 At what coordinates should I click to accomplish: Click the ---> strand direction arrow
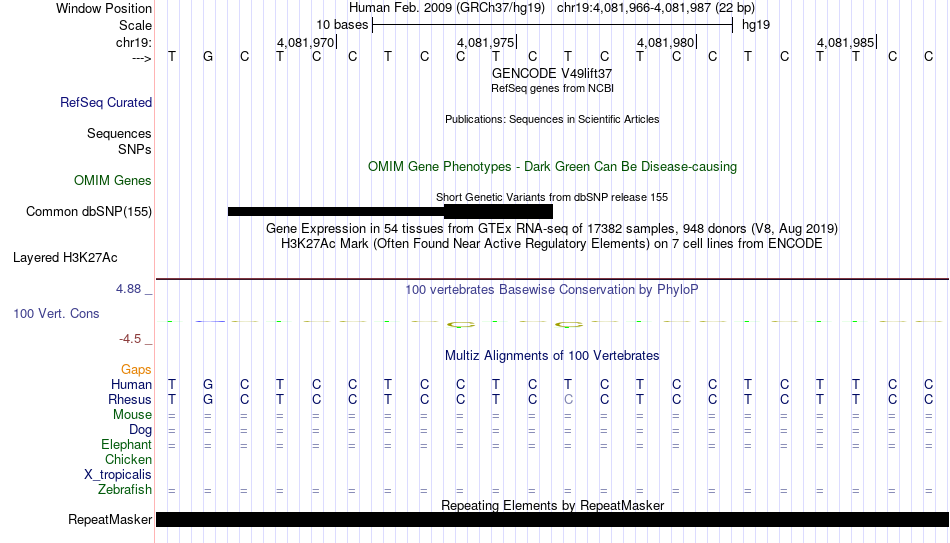142,58
